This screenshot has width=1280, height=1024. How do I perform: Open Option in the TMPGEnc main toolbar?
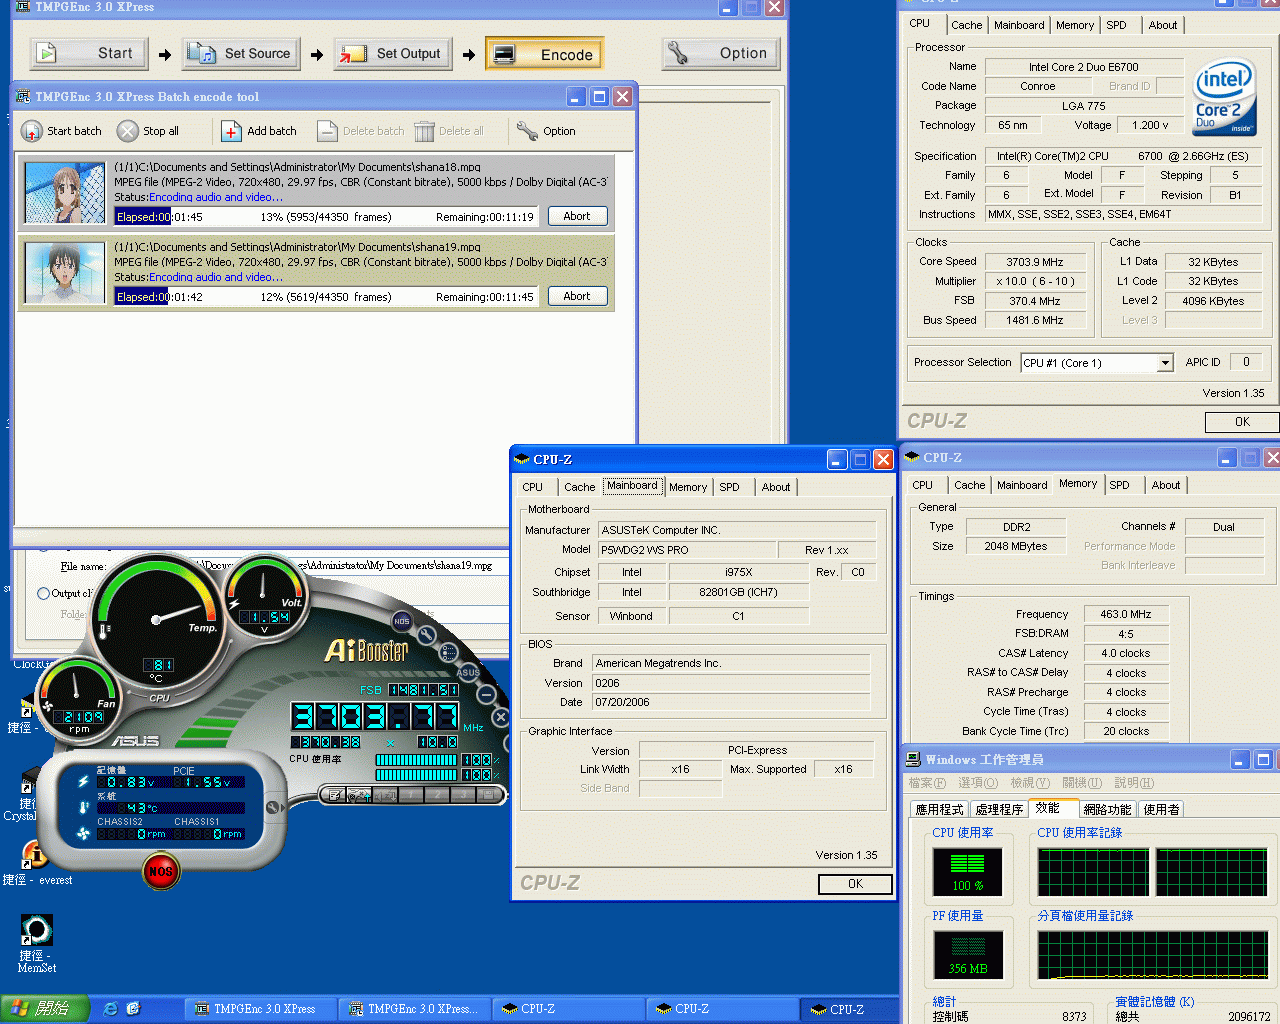721,54
